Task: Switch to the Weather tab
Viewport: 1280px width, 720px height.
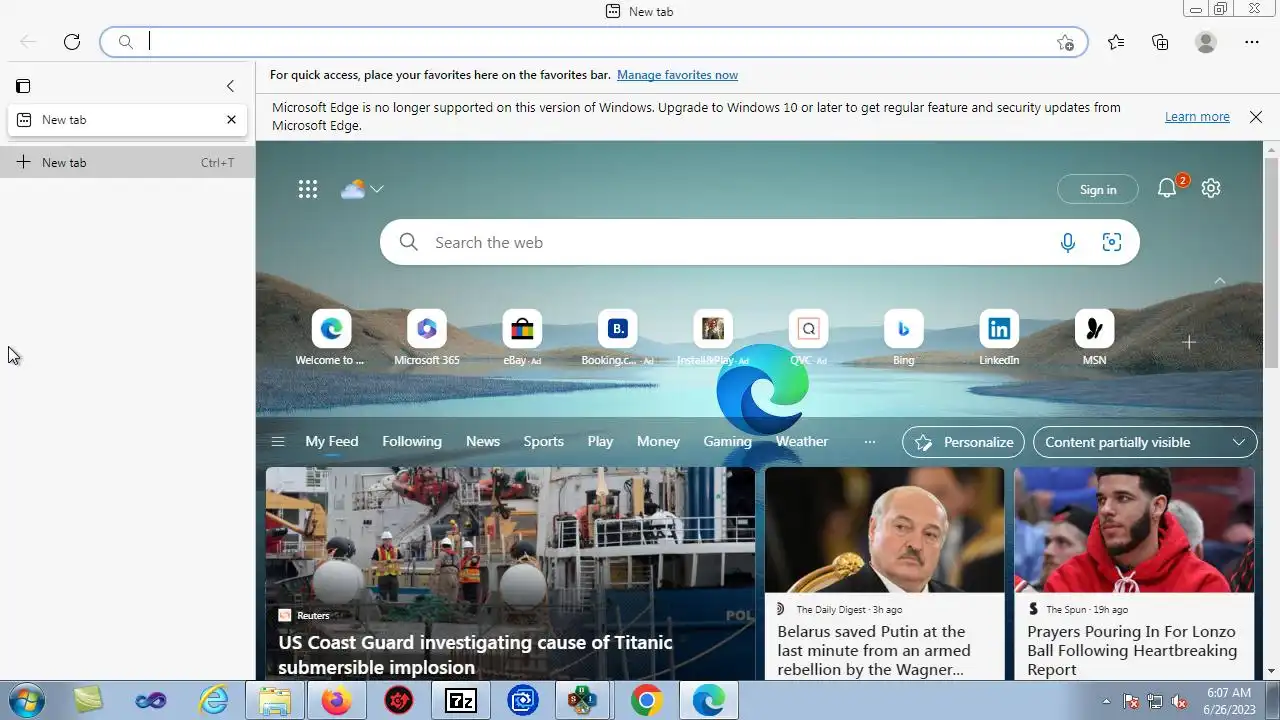Action: point(802,441)
